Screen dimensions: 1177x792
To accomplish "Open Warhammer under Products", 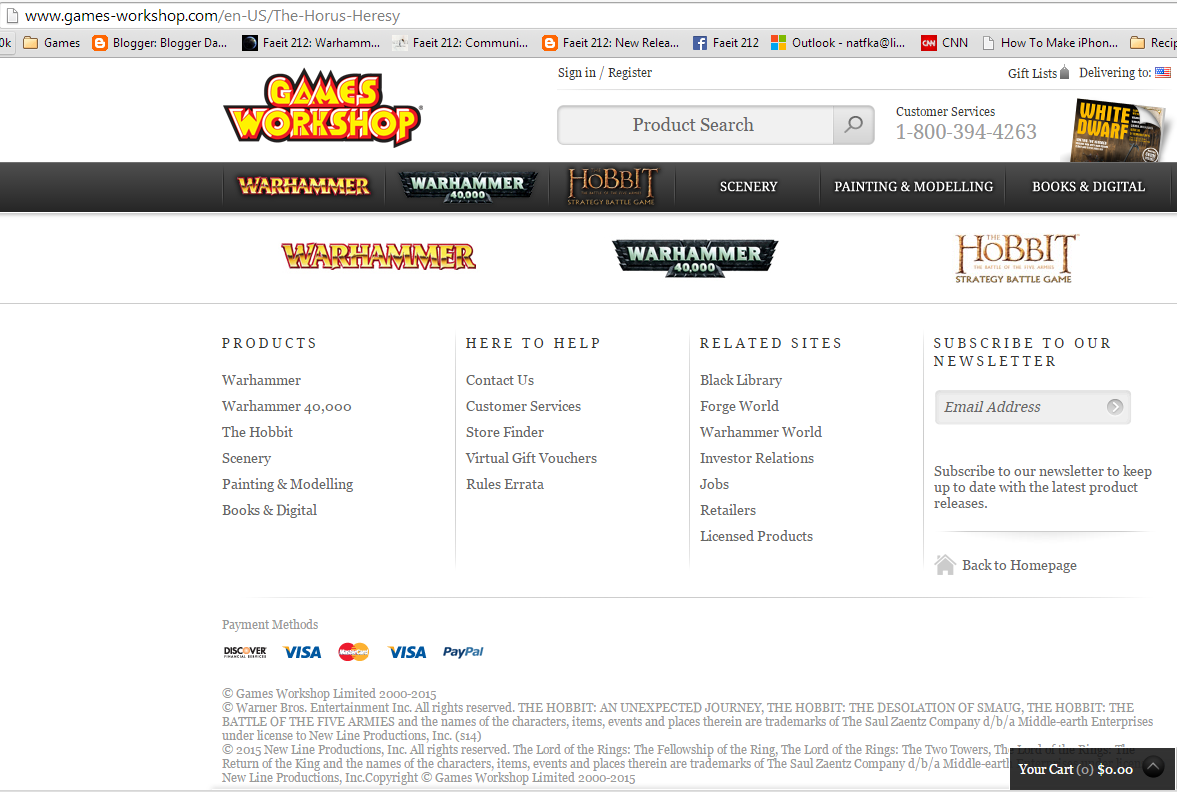I will pyautogui.click(x=261, y=380).
